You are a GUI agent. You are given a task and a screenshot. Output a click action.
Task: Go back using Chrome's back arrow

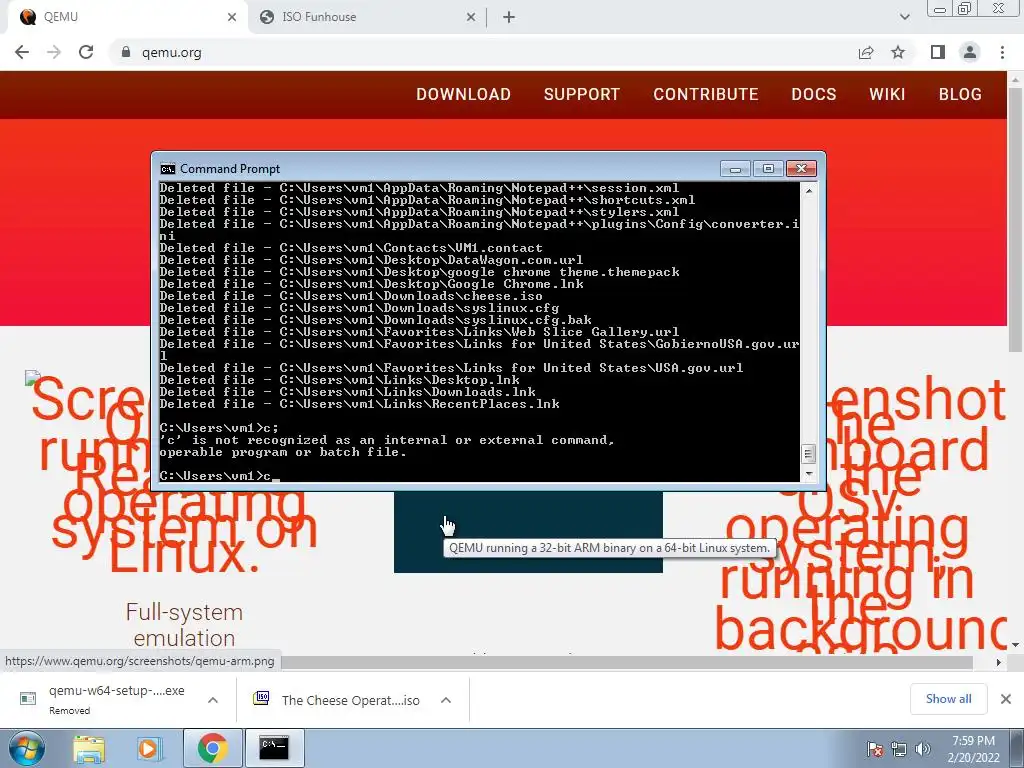coord(22,52)
